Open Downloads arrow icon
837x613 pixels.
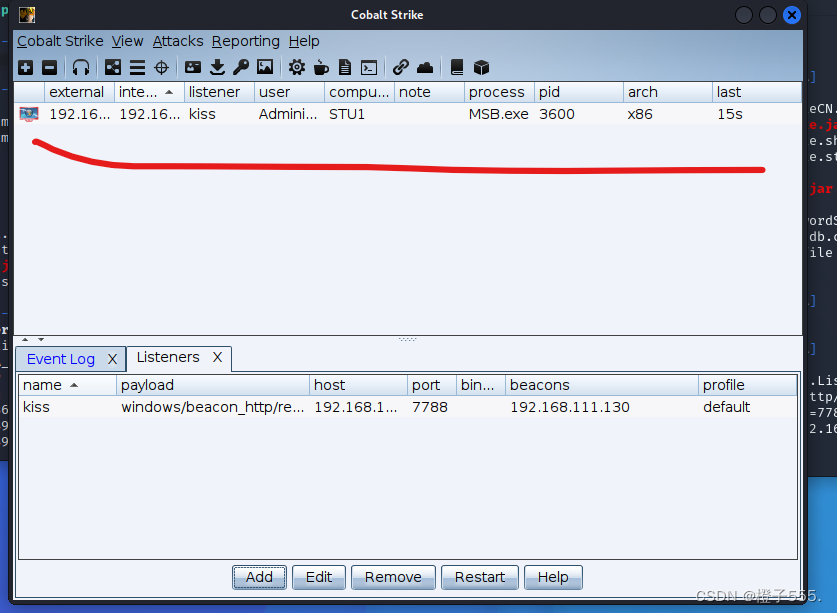coord(217,67)
